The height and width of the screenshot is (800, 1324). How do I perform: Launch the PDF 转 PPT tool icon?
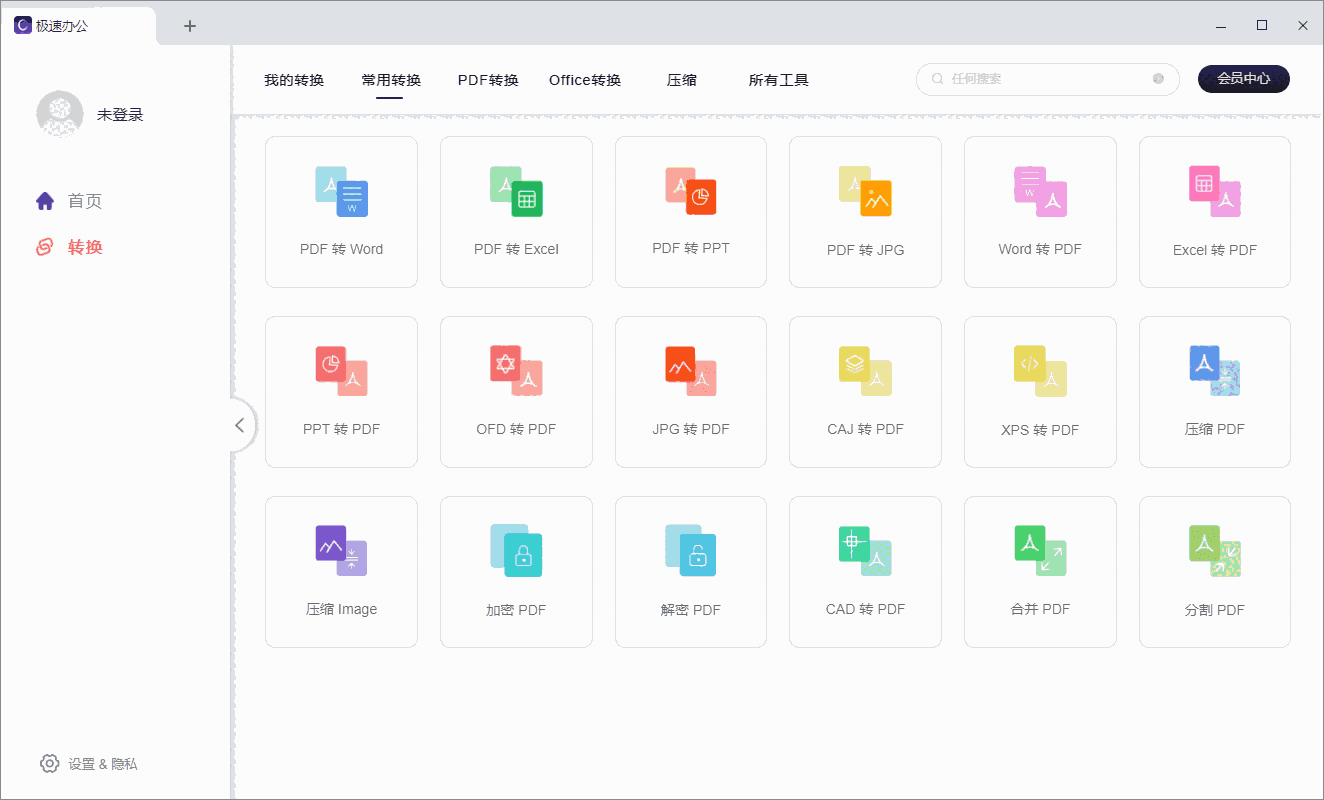[x=691, y=191]
